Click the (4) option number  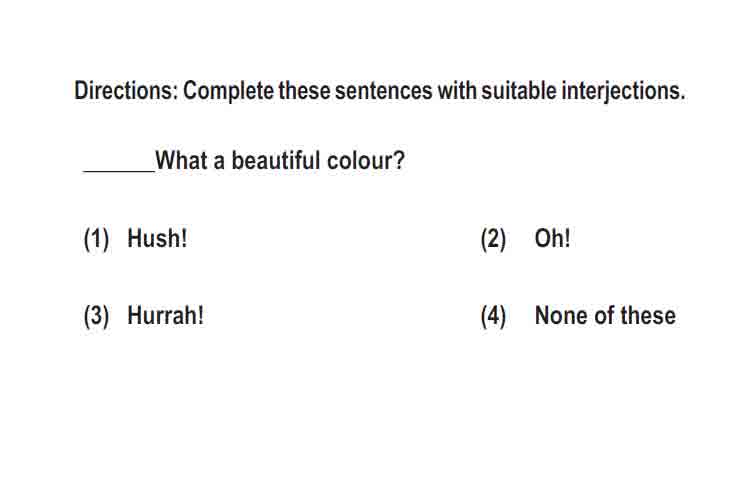[x=493, y=316]
